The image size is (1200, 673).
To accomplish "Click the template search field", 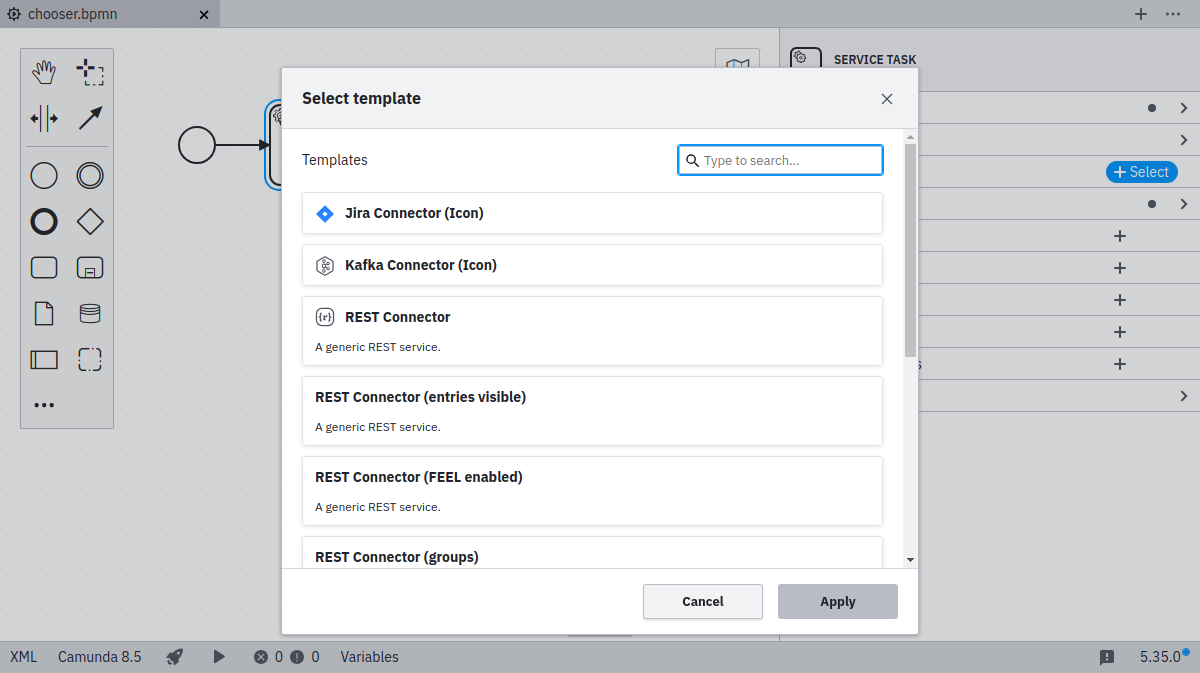I will pyautogui.click(x=779, y=159).
